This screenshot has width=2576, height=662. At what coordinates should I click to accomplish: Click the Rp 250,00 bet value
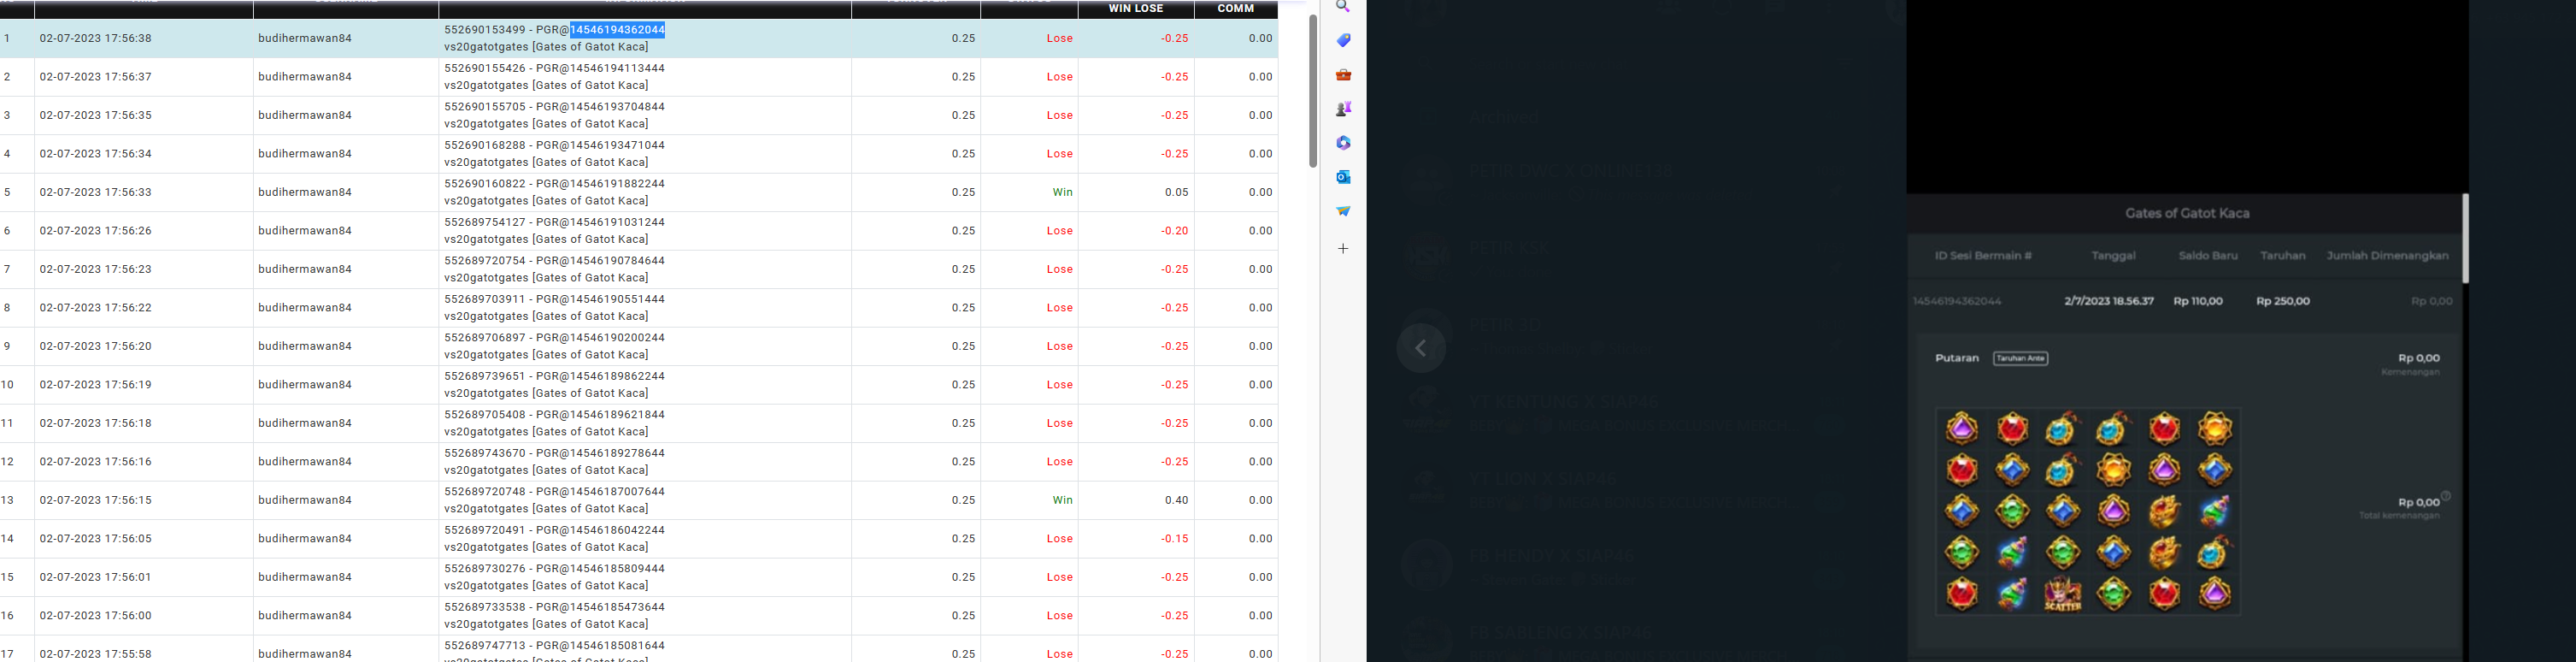point(2283,301)
